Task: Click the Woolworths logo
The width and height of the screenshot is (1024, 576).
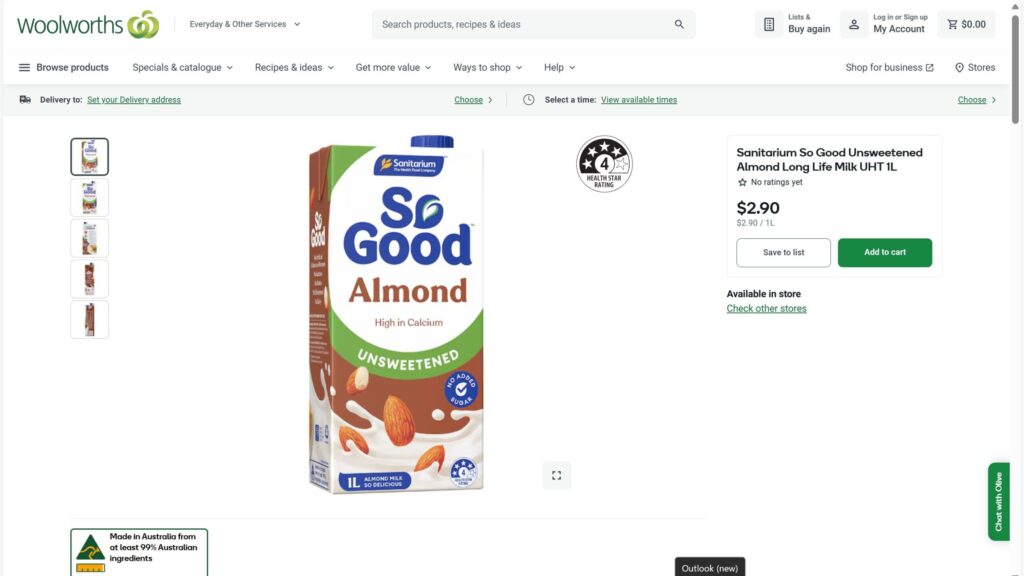Action: coord(88,24)
